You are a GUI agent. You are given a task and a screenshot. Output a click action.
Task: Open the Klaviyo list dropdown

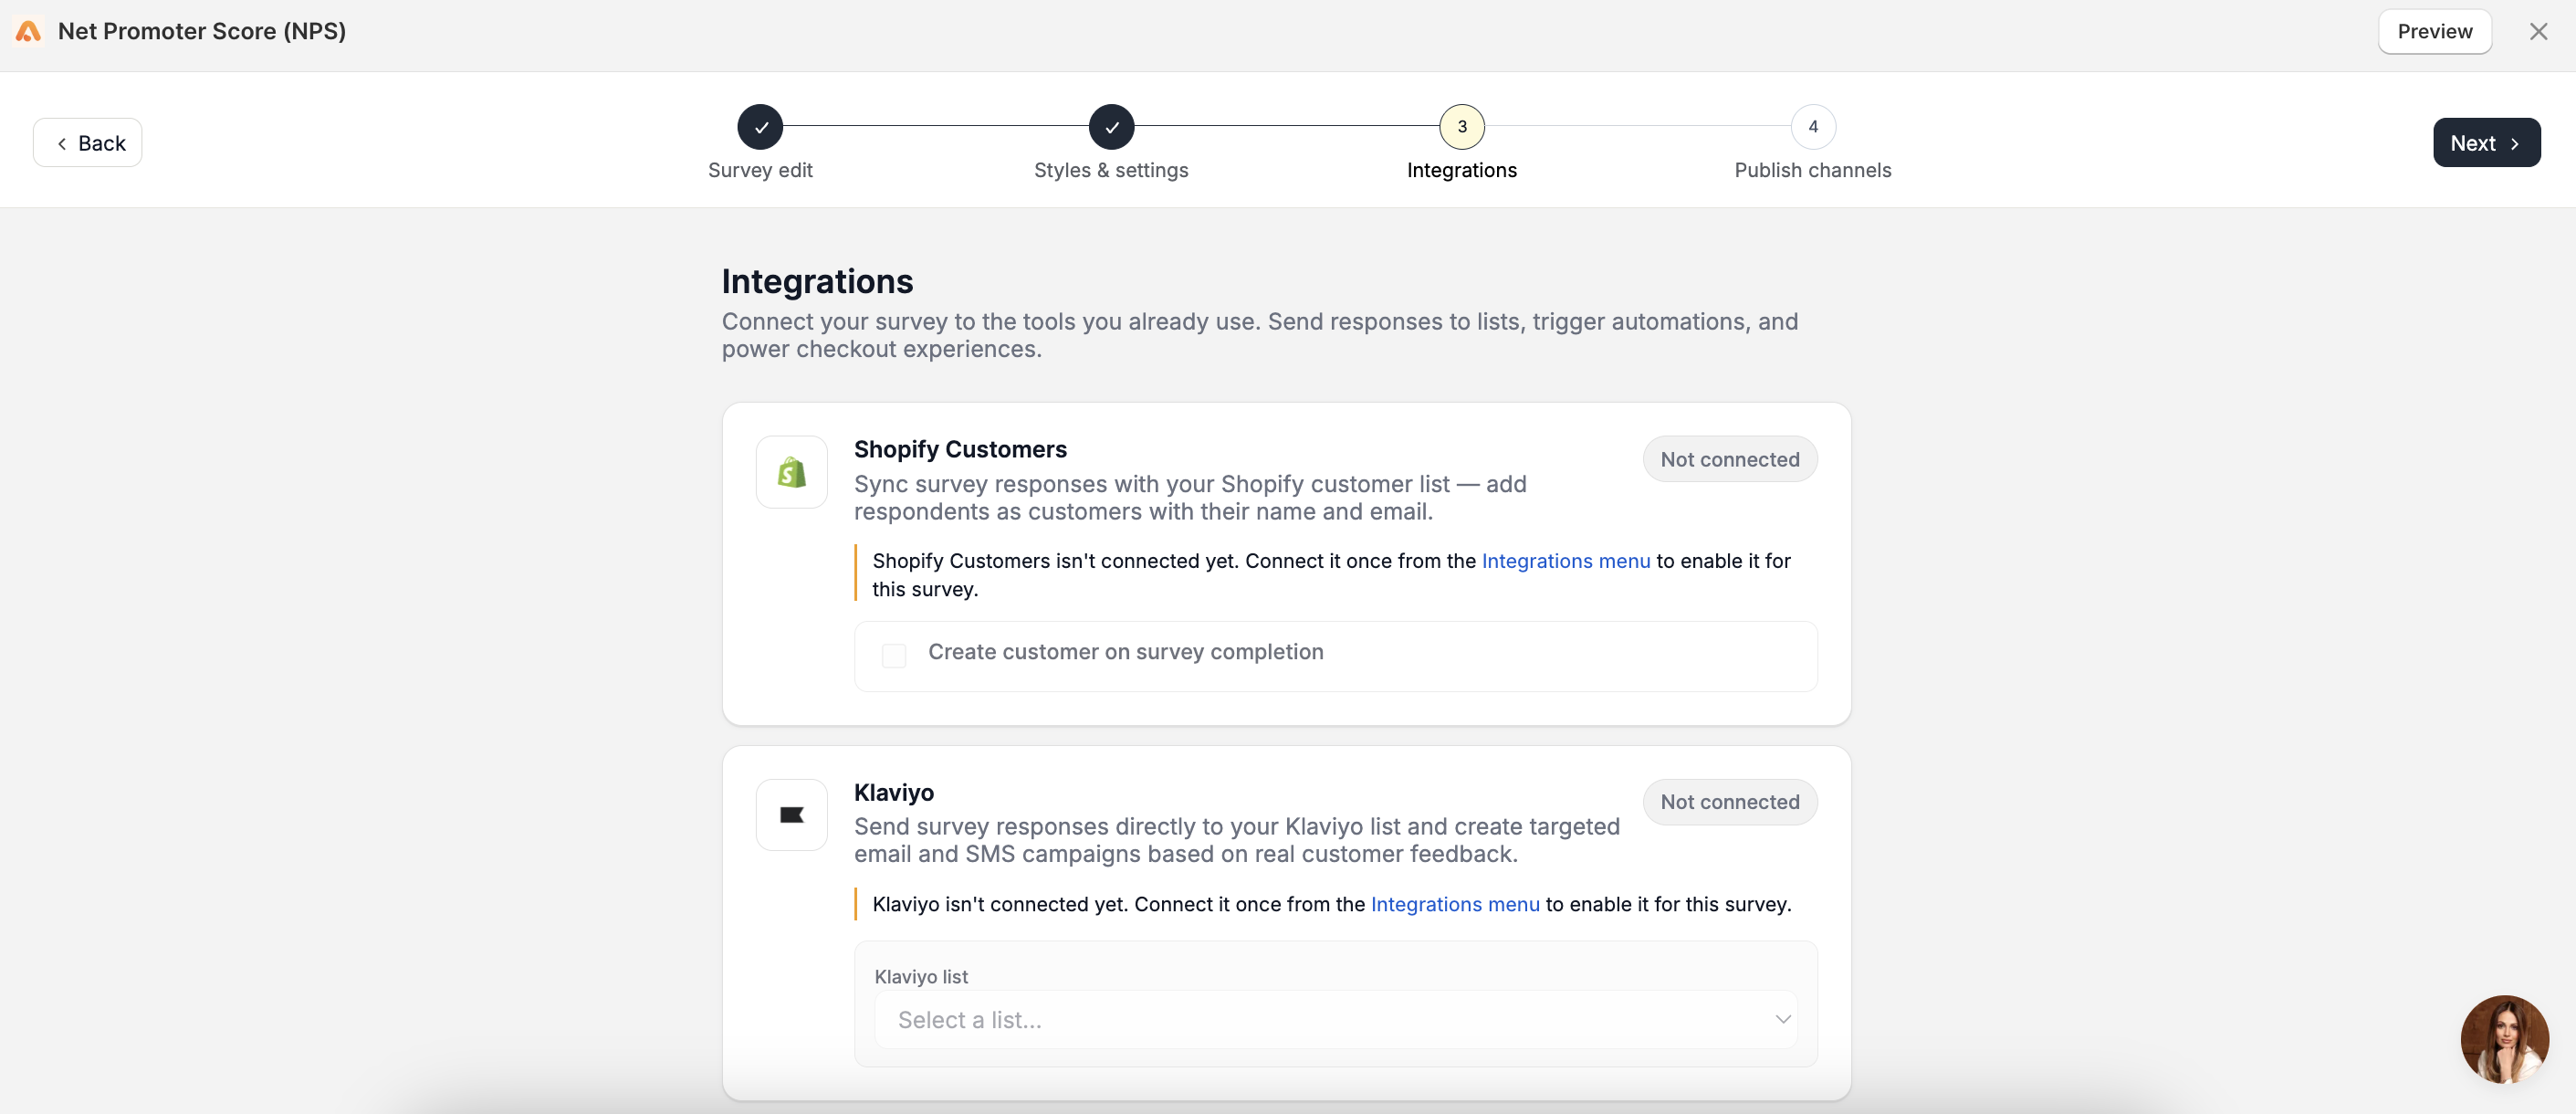point(1336,1020)
